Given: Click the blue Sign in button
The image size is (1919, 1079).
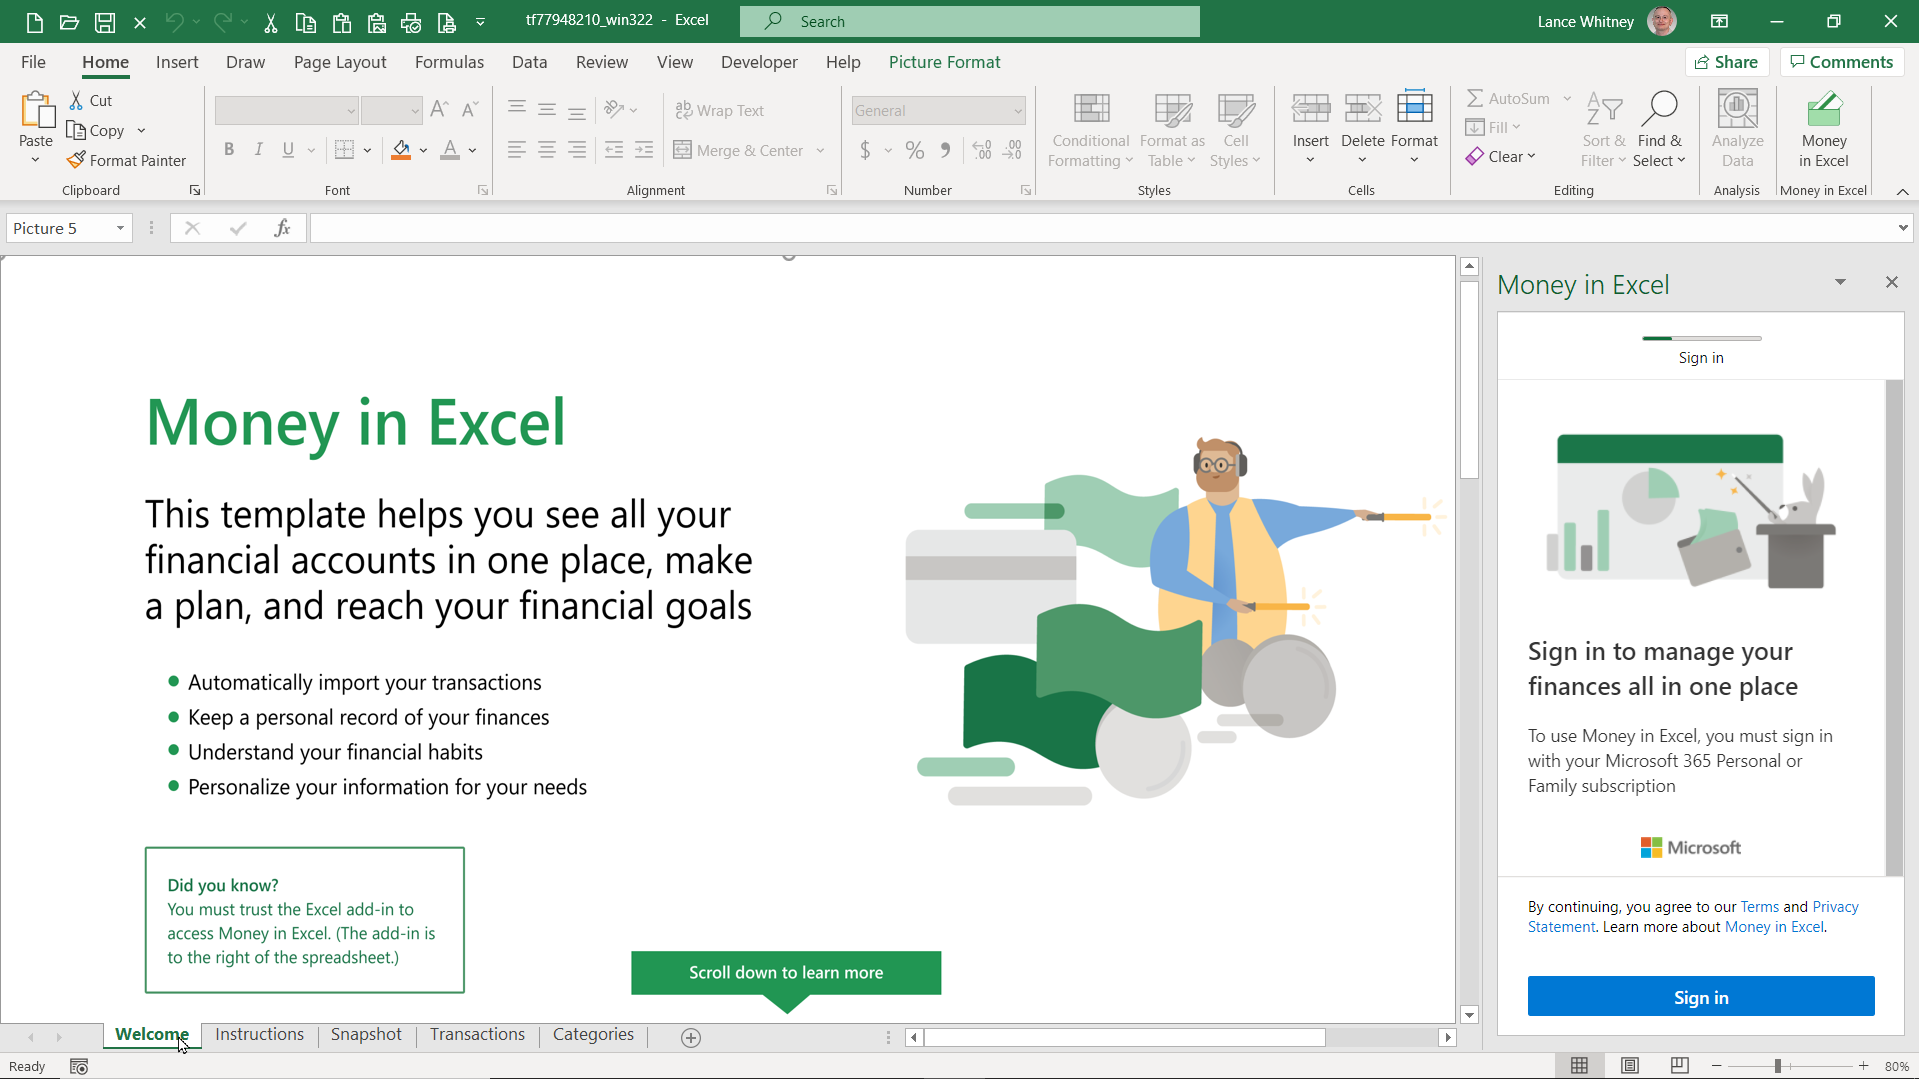Looking at the screenshot, I should (x=1700, y=997).
